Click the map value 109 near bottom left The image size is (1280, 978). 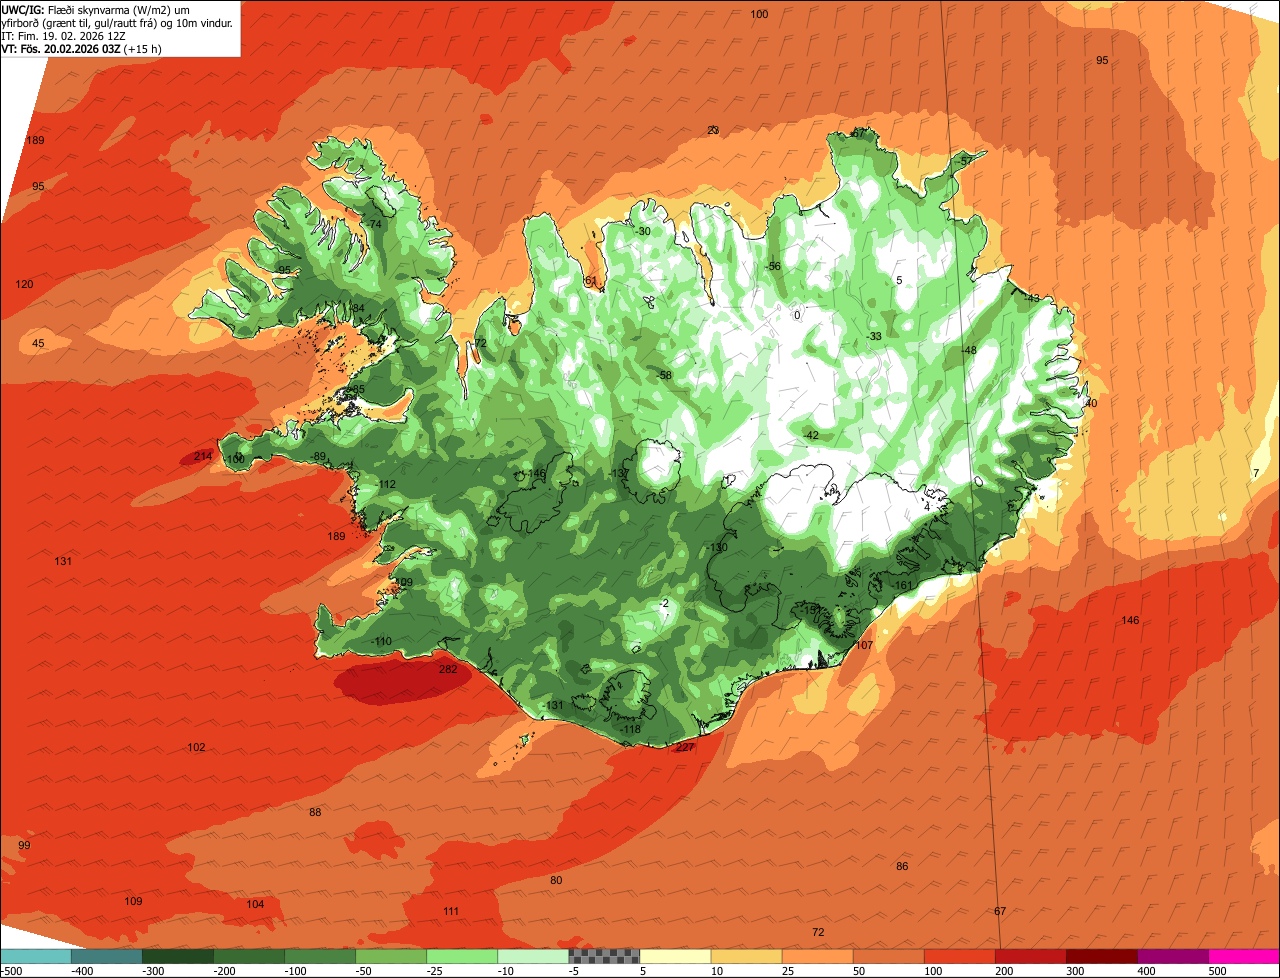pos(133,901)
